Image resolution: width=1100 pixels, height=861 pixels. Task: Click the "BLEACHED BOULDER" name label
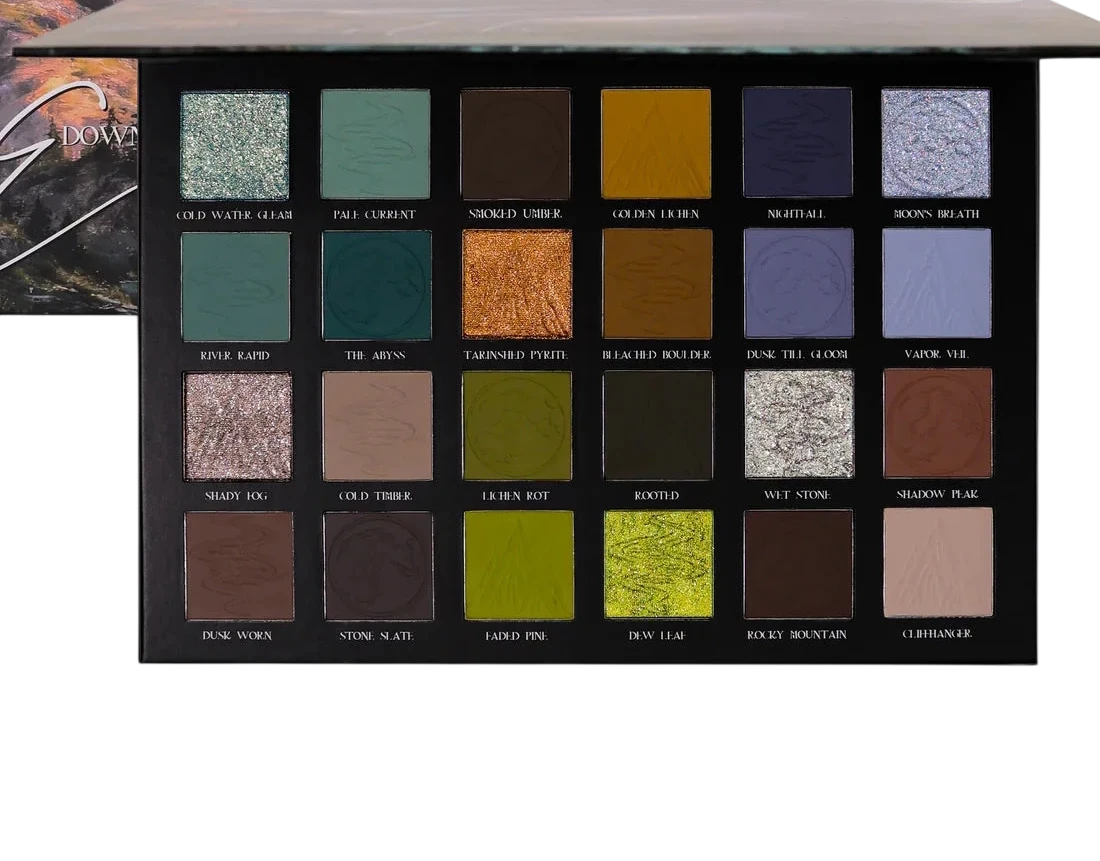coord(657,354)
